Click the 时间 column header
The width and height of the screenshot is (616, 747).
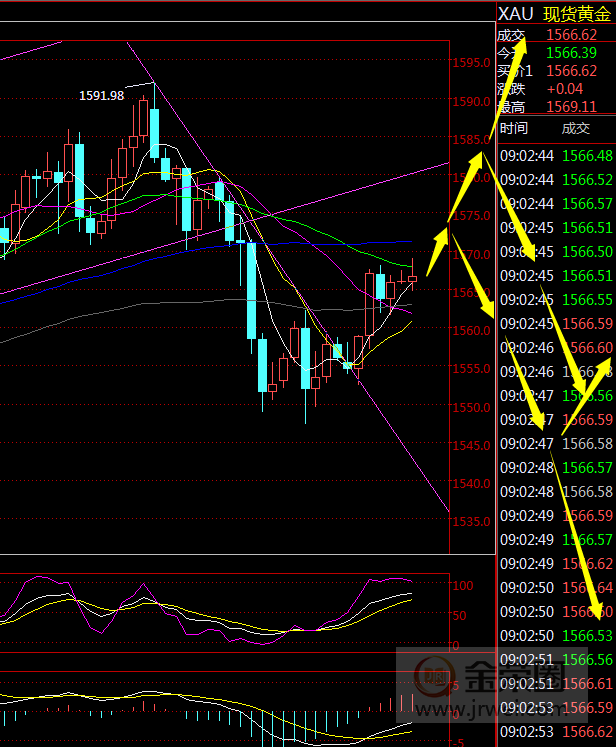514,128
